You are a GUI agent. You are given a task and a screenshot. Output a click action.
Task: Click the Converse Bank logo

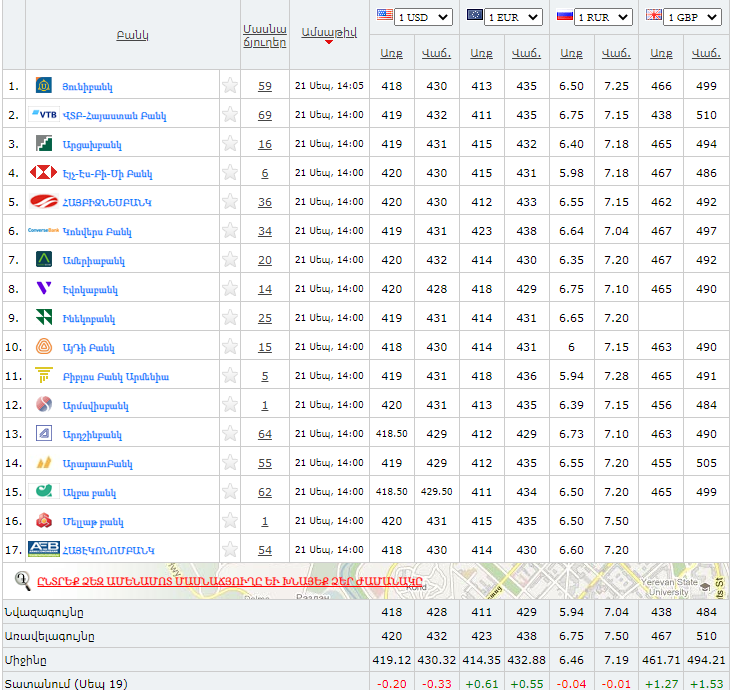click(x=43, y=230)
